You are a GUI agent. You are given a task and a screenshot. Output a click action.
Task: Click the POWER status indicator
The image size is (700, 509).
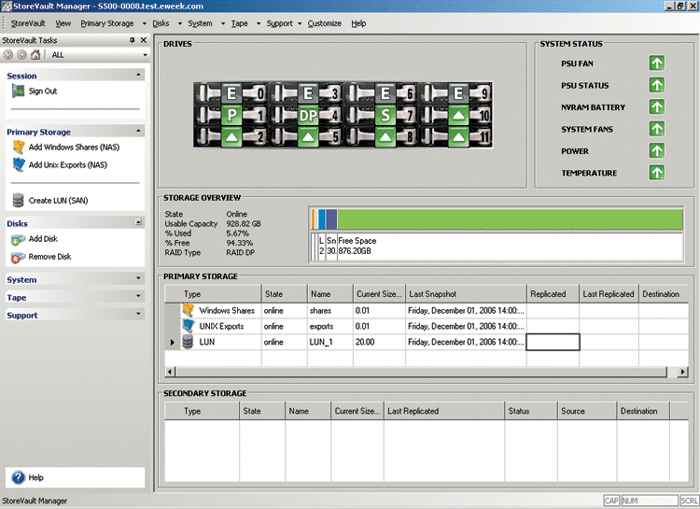click(657, 150)
